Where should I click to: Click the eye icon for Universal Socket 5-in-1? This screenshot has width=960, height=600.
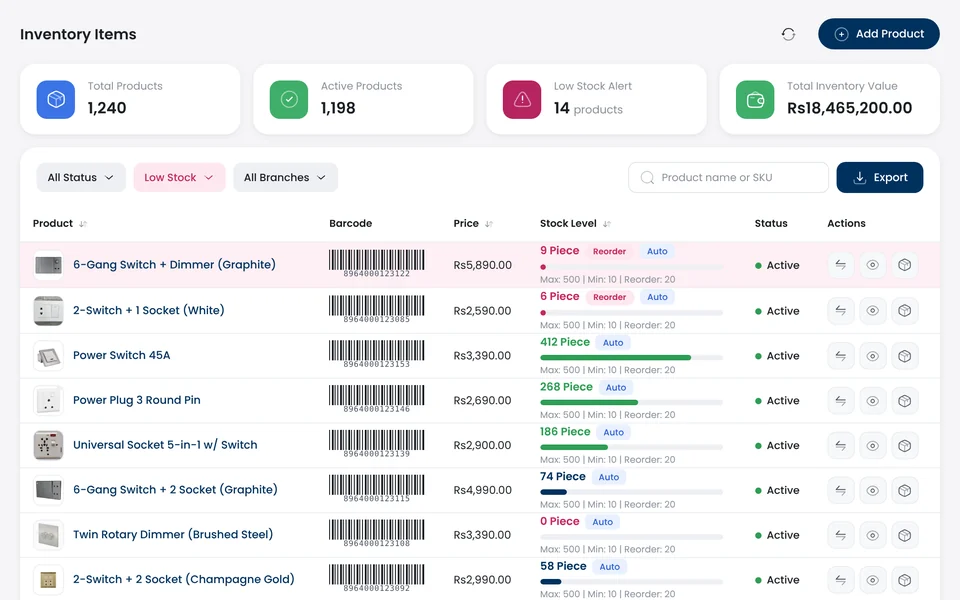tap(872, 446)
